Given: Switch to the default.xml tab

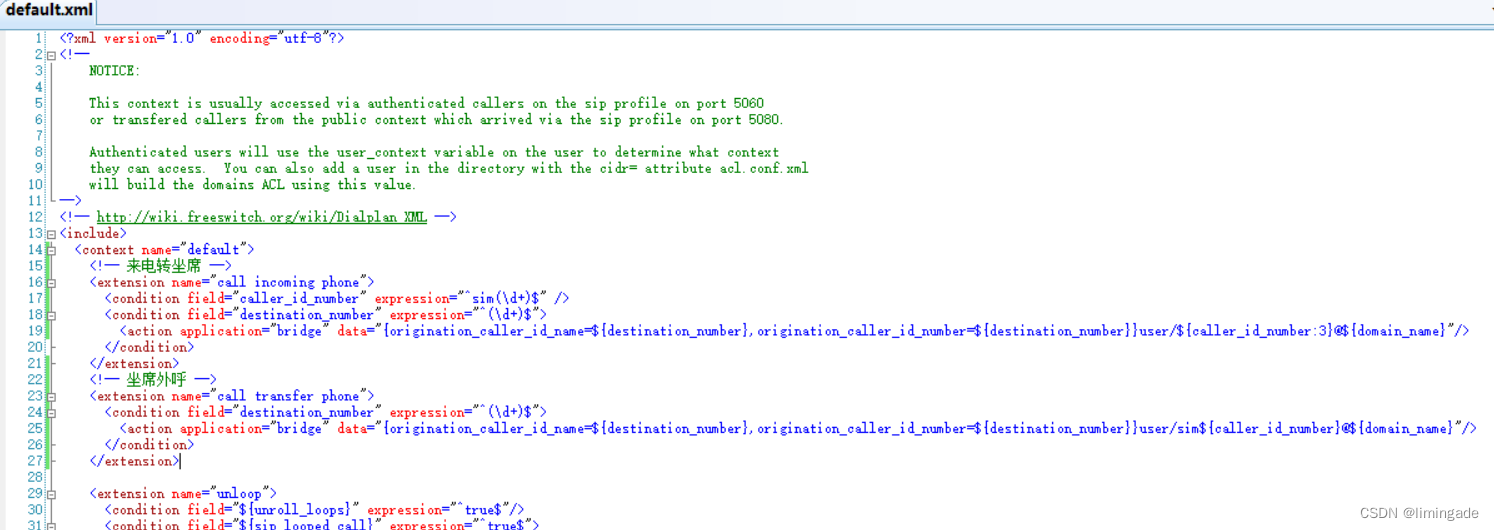Looking at the screenshot, I should click(49, 11).
